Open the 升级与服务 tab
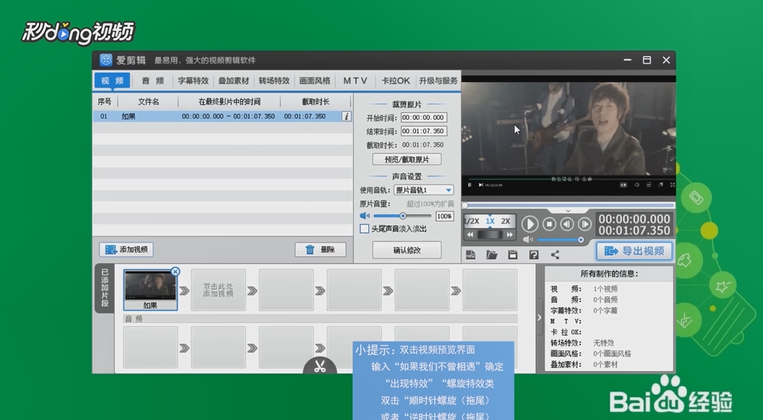This screenshot has width=763, height=420. (438, 81)
